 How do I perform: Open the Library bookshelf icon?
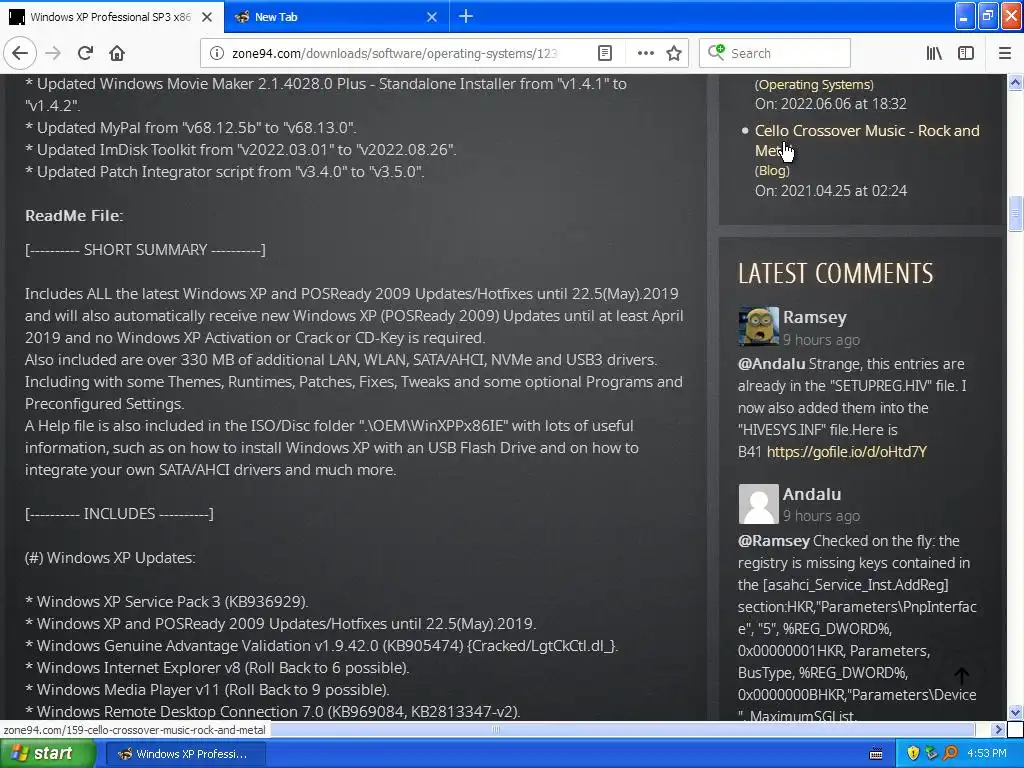(x=934, y=53)
